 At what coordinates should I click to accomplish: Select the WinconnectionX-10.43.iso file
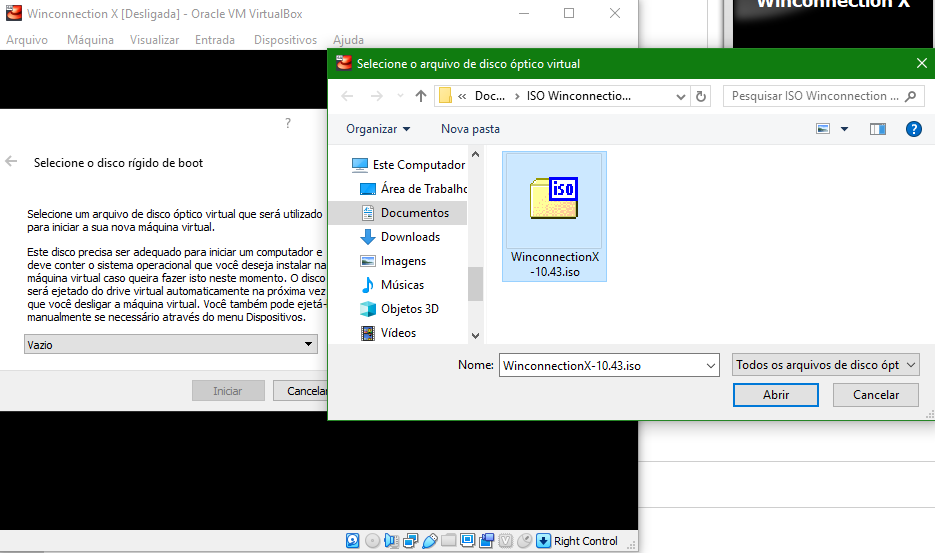coord(555,216)
